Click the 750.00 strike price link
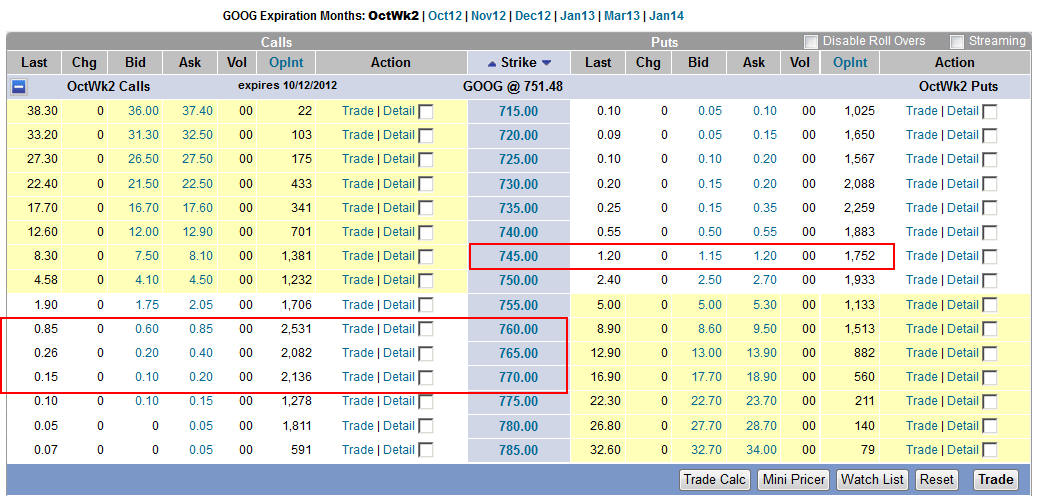1038x501 pixels. (518, 280)
